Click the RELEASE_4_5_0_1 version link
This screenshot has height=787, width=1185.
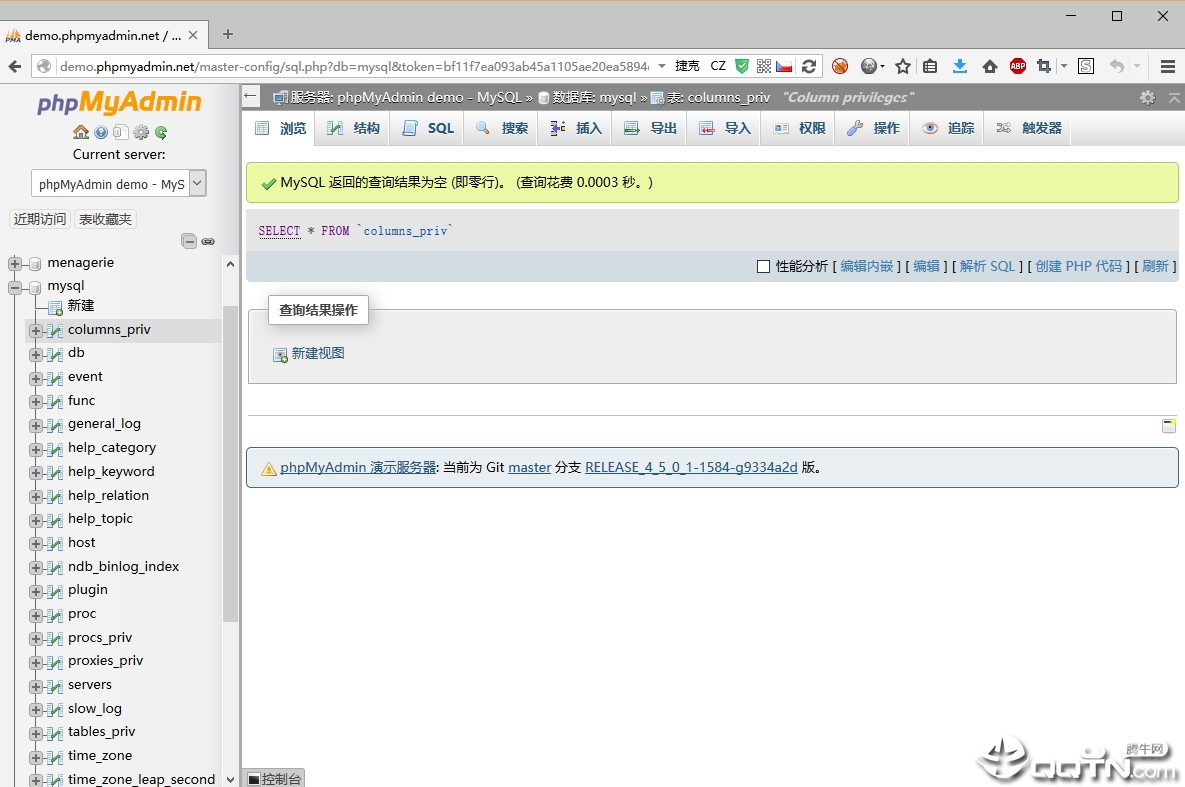tap(691, 467)
